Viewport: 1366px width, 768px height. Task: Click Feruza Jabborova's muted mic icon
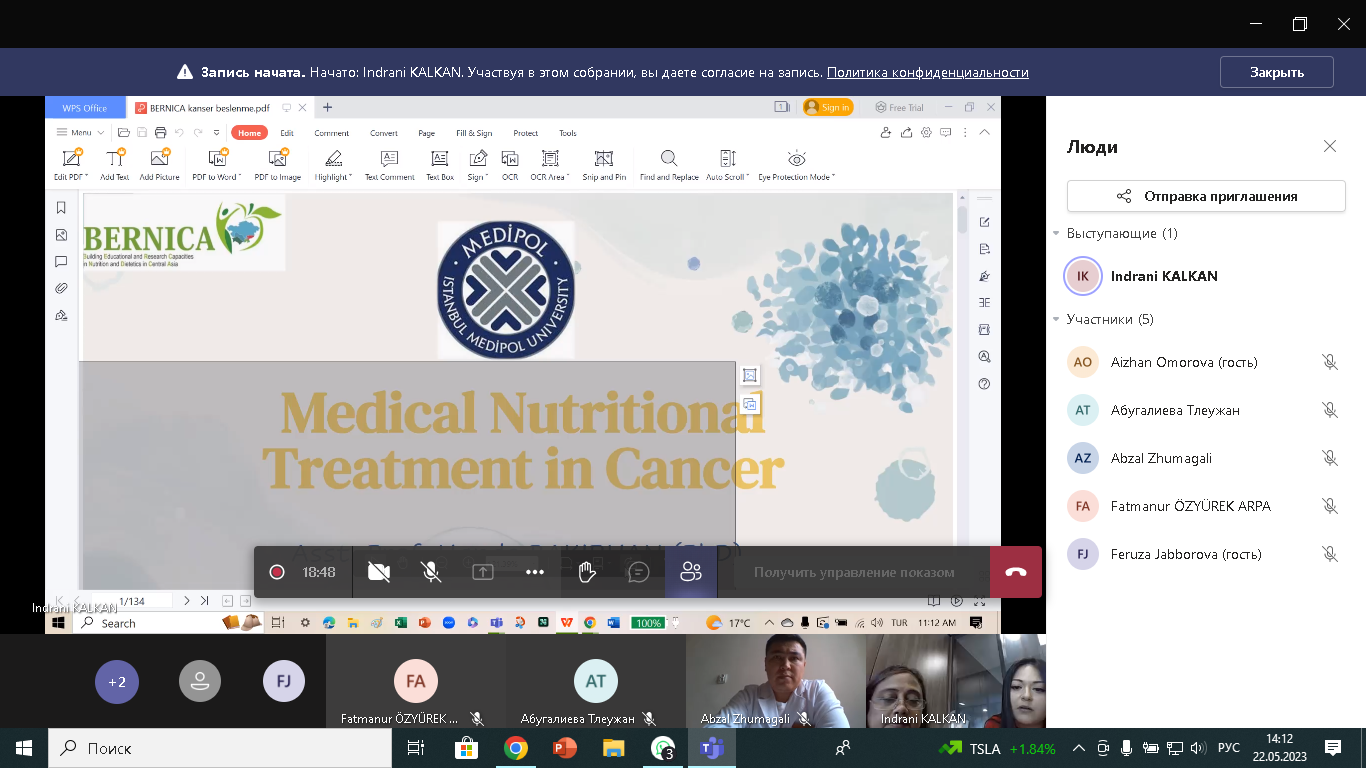click(x=1330, y=553)
